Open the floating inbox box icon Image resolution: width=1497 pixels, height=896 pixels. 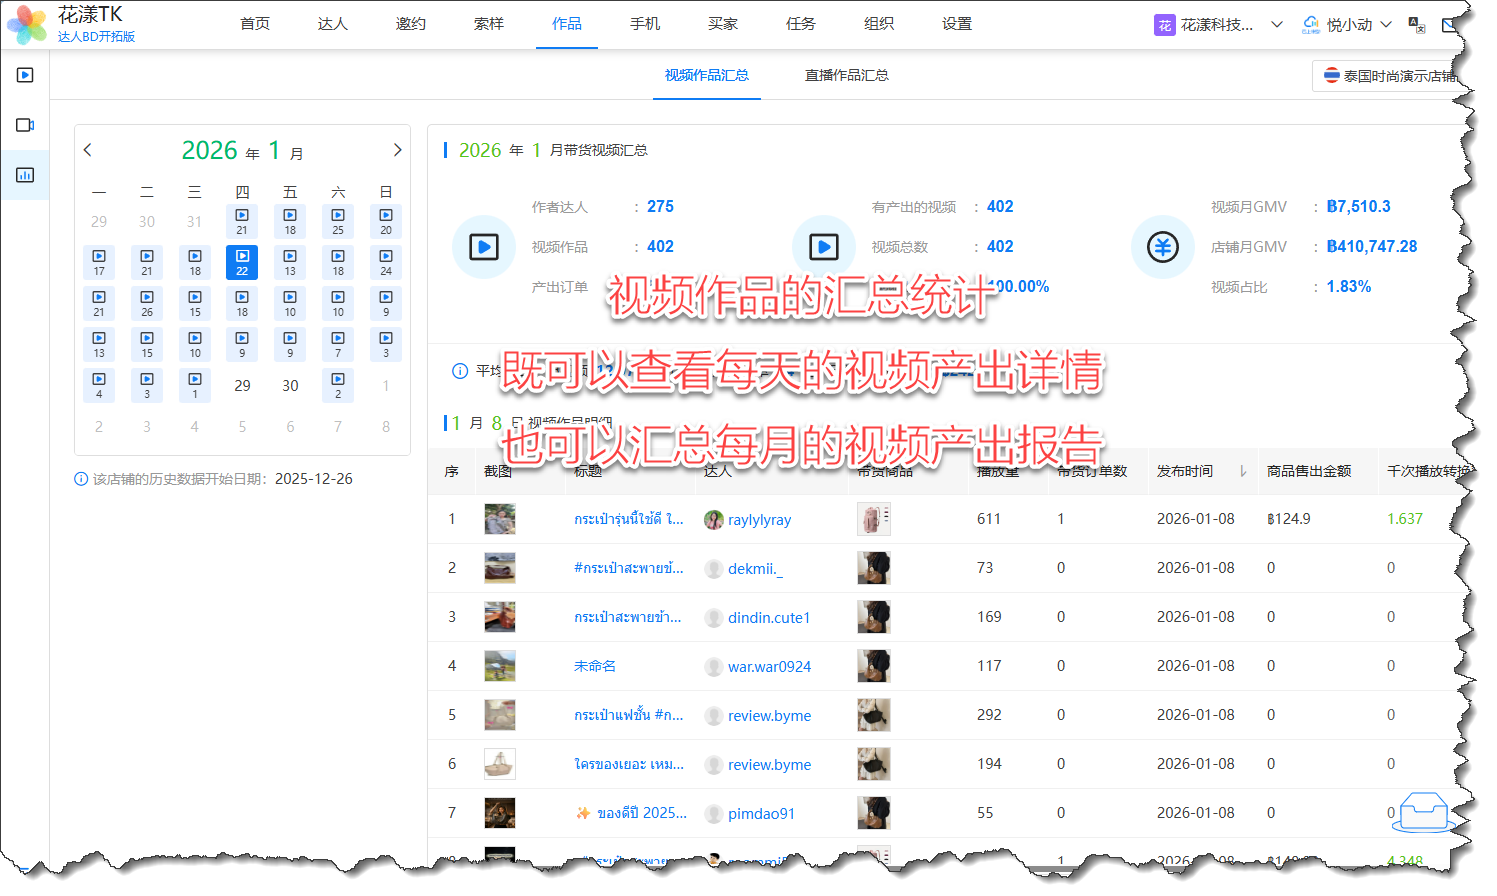(x=1424, y=811)
